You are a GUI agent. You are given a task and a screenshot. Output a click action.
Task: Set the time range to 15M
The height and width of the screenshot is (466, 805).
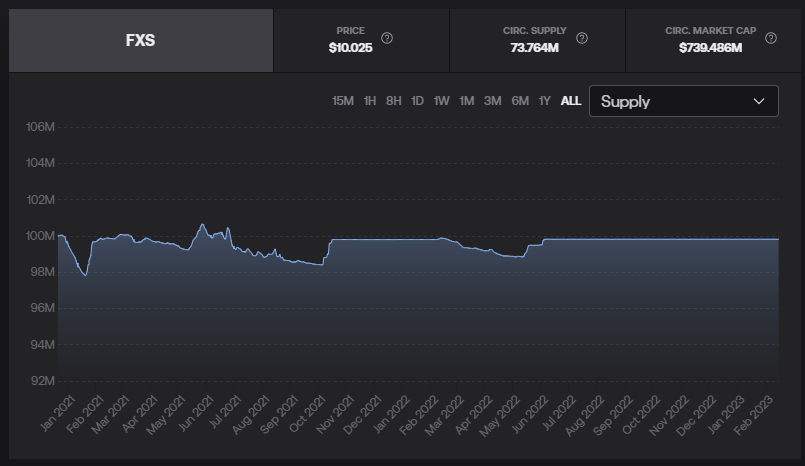342,101
